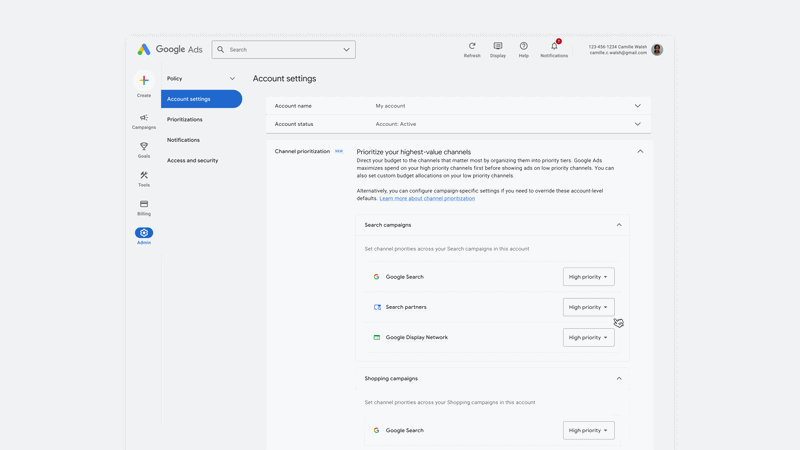Screen dimensions: 800x450
Task: Select the Admin gear icon
Action: pos(144,233)
